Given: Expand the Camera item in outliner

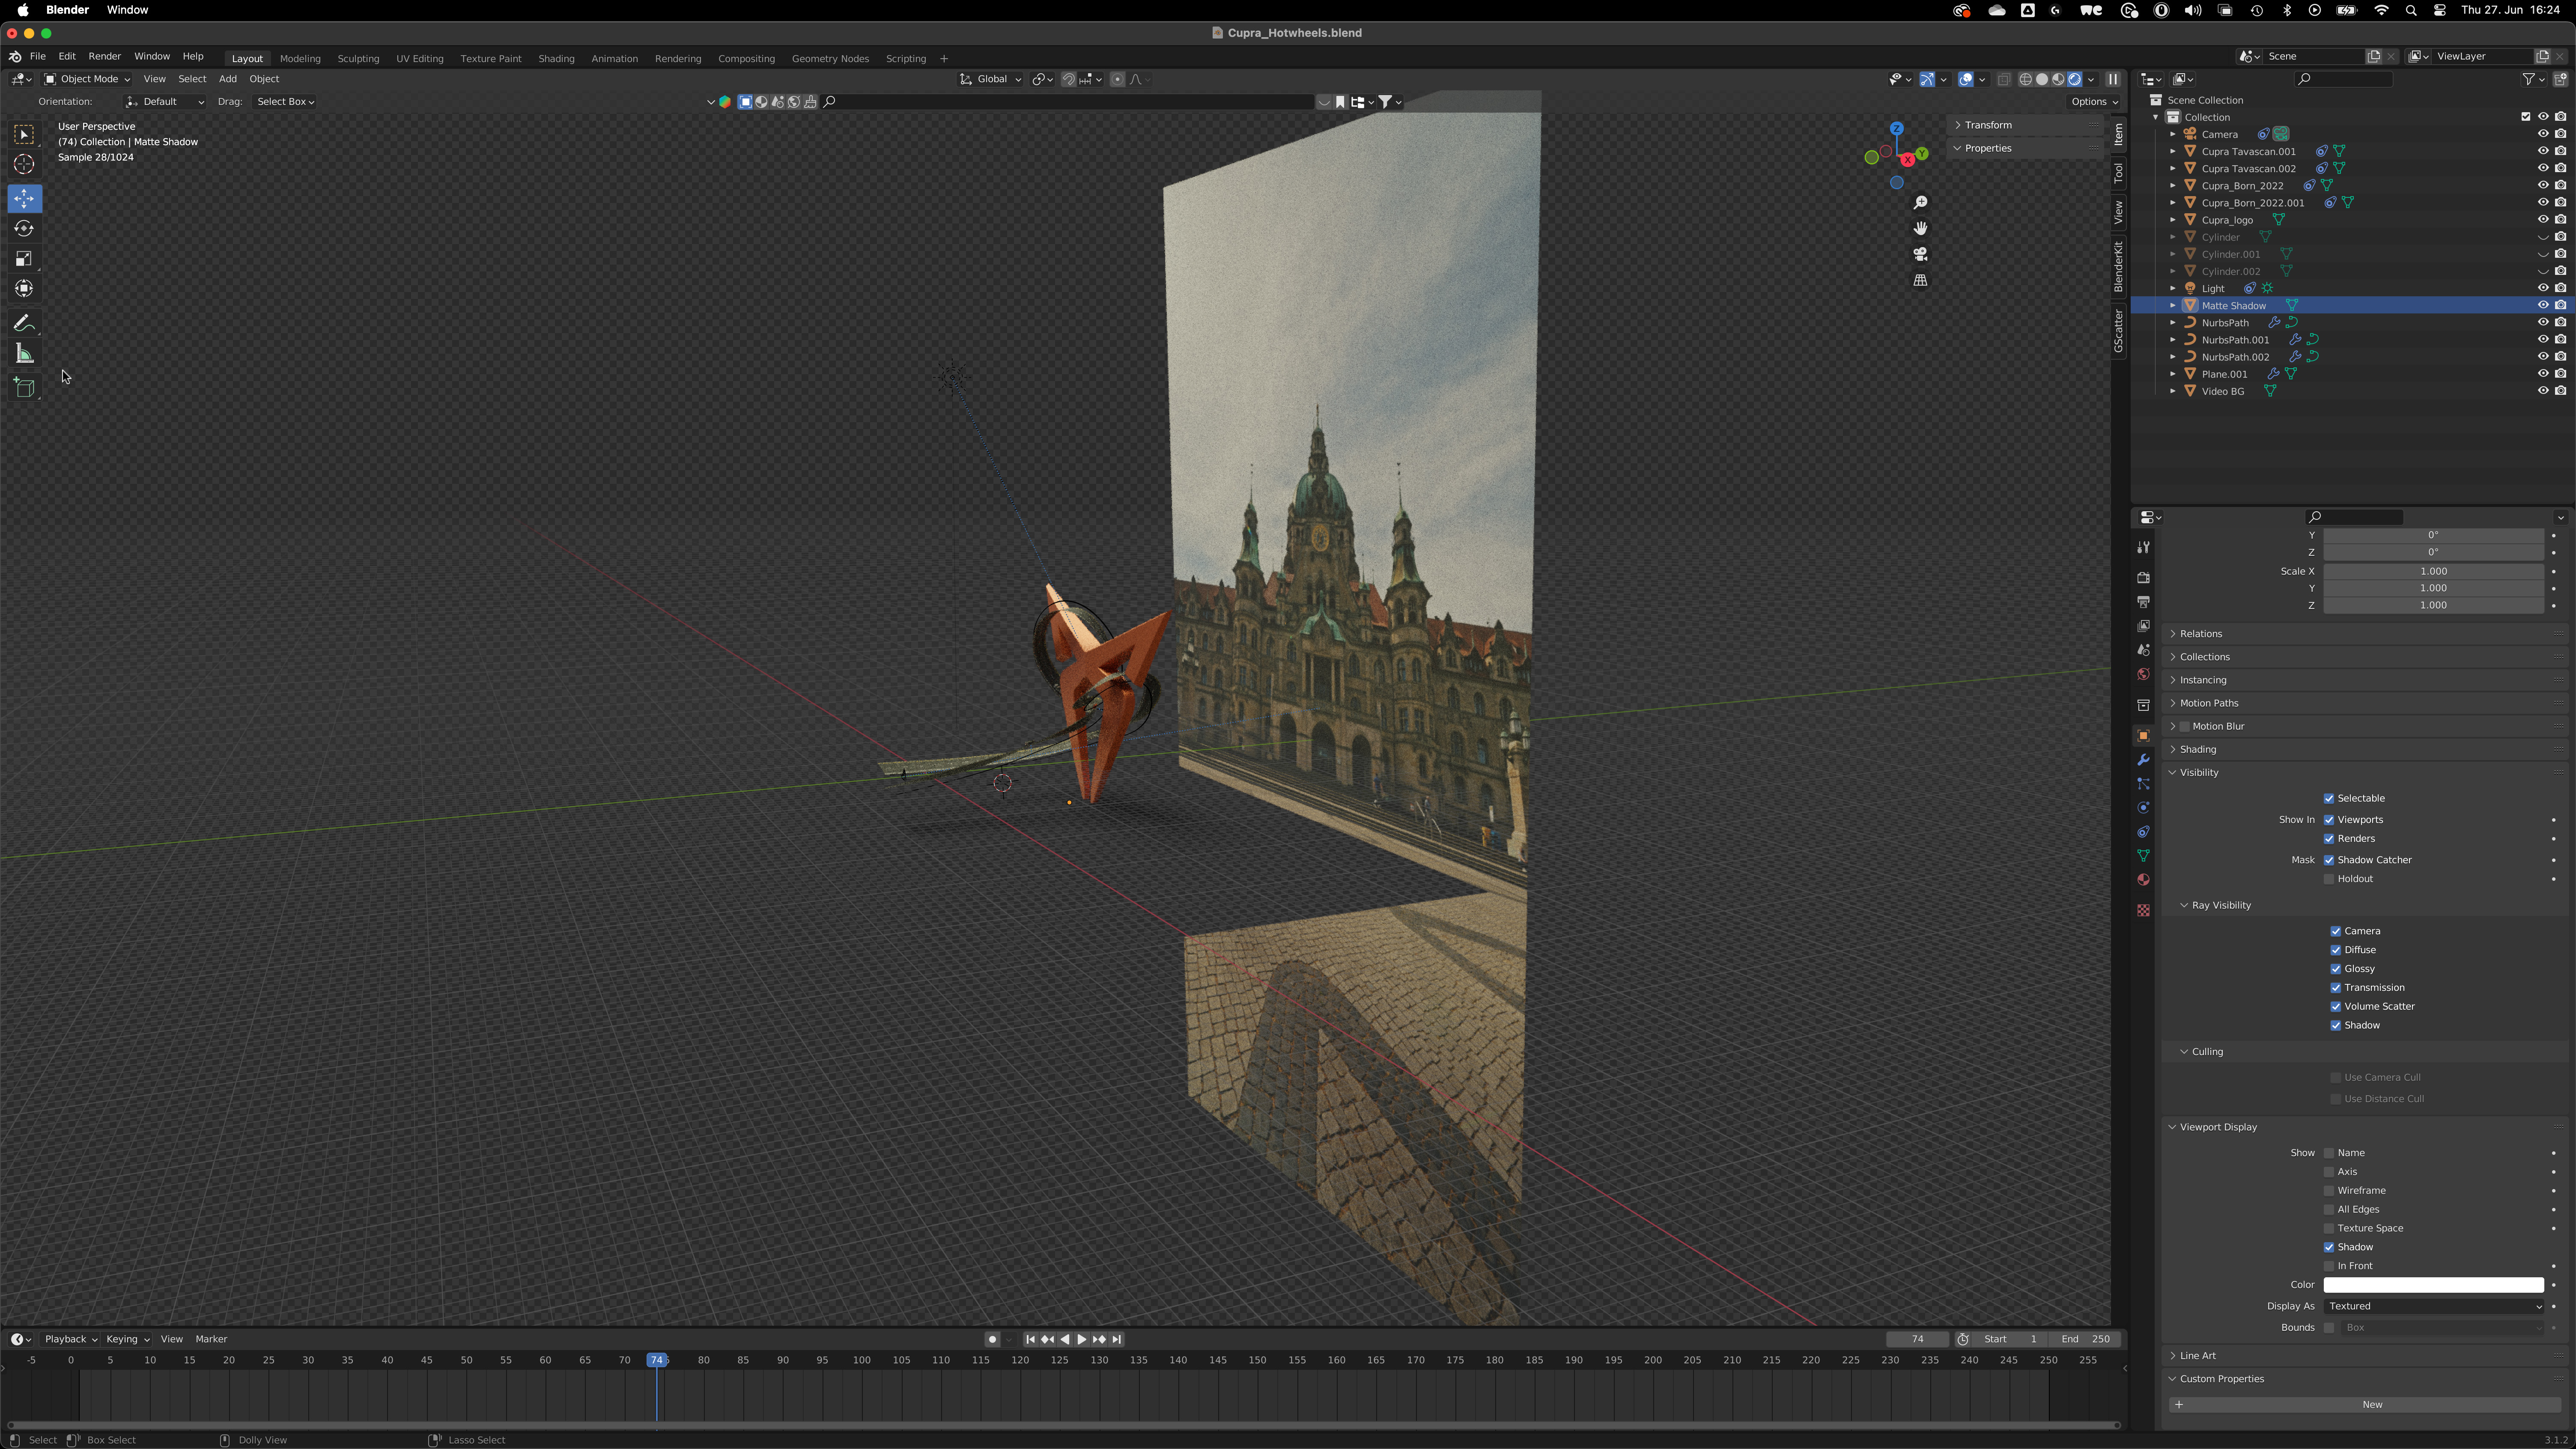Looking at the screenshot, I should pos(2173,134).
